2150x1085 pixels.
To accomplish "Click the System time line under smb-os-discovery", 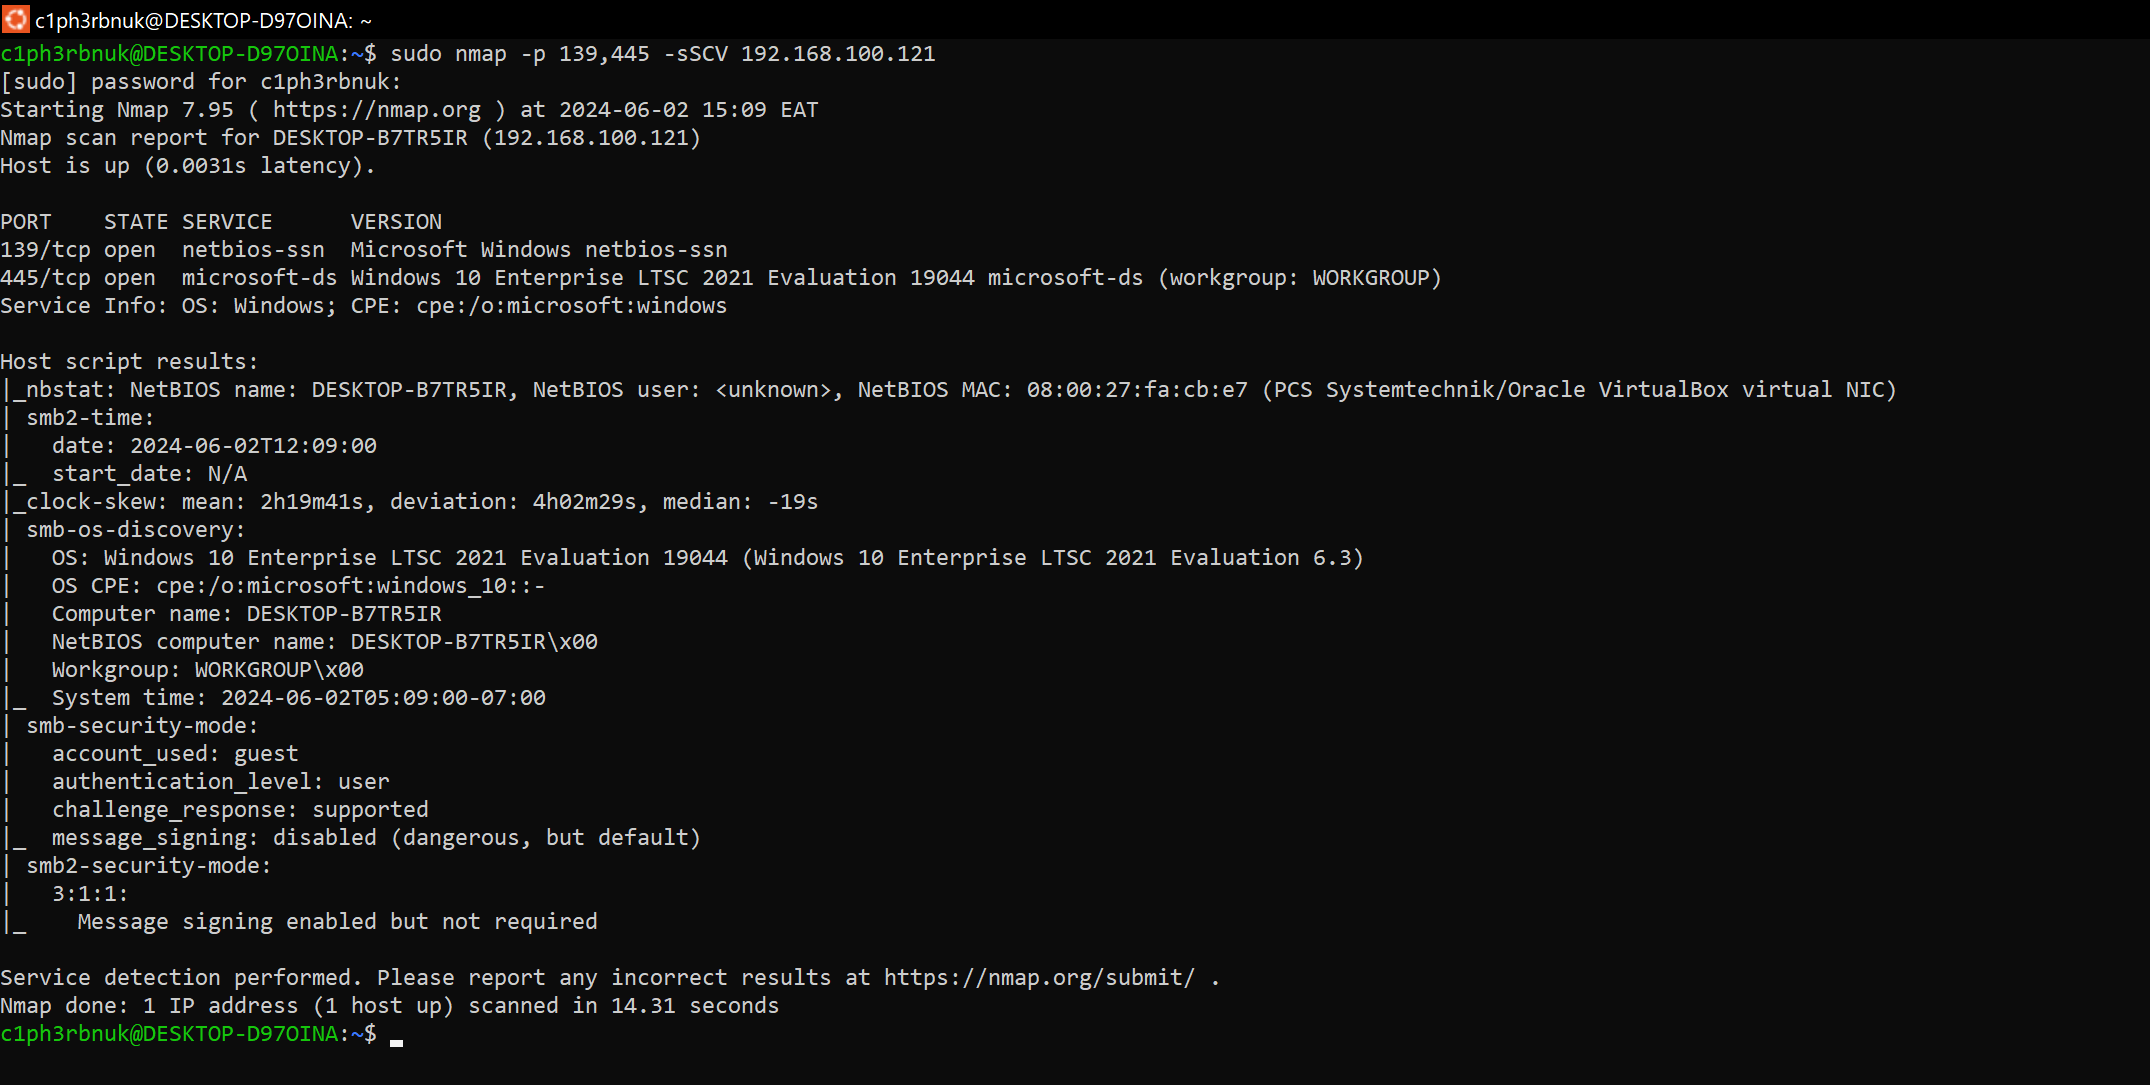I will tap(299, 698).
